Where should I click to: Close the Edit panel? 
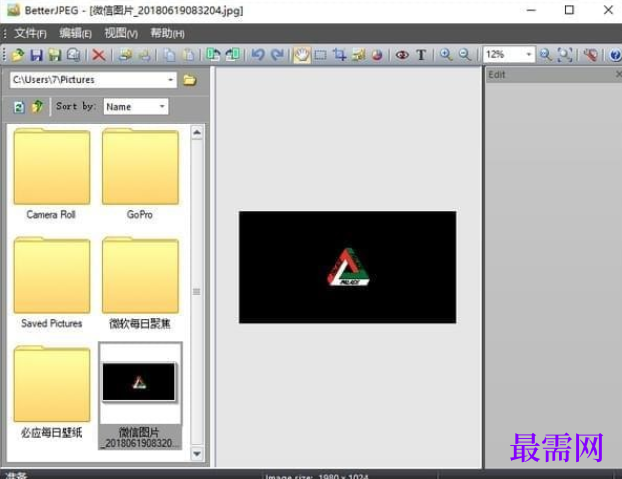(618, 74)
